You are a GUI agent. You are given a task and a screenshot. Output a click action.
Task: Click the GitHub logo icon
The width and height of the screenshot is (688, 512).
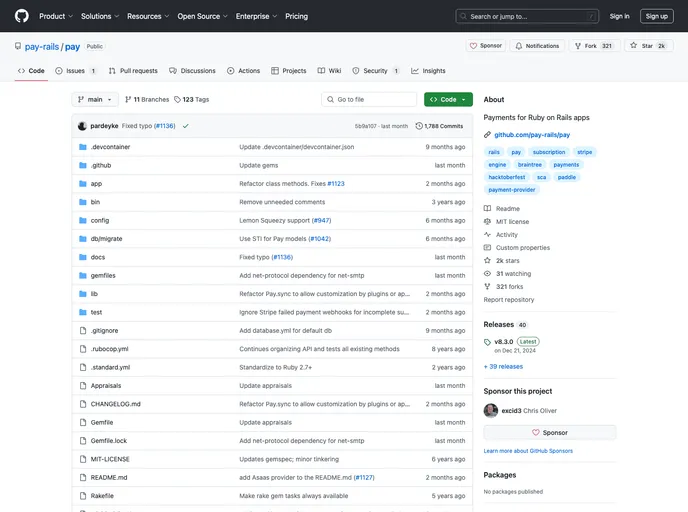(22, 16)
